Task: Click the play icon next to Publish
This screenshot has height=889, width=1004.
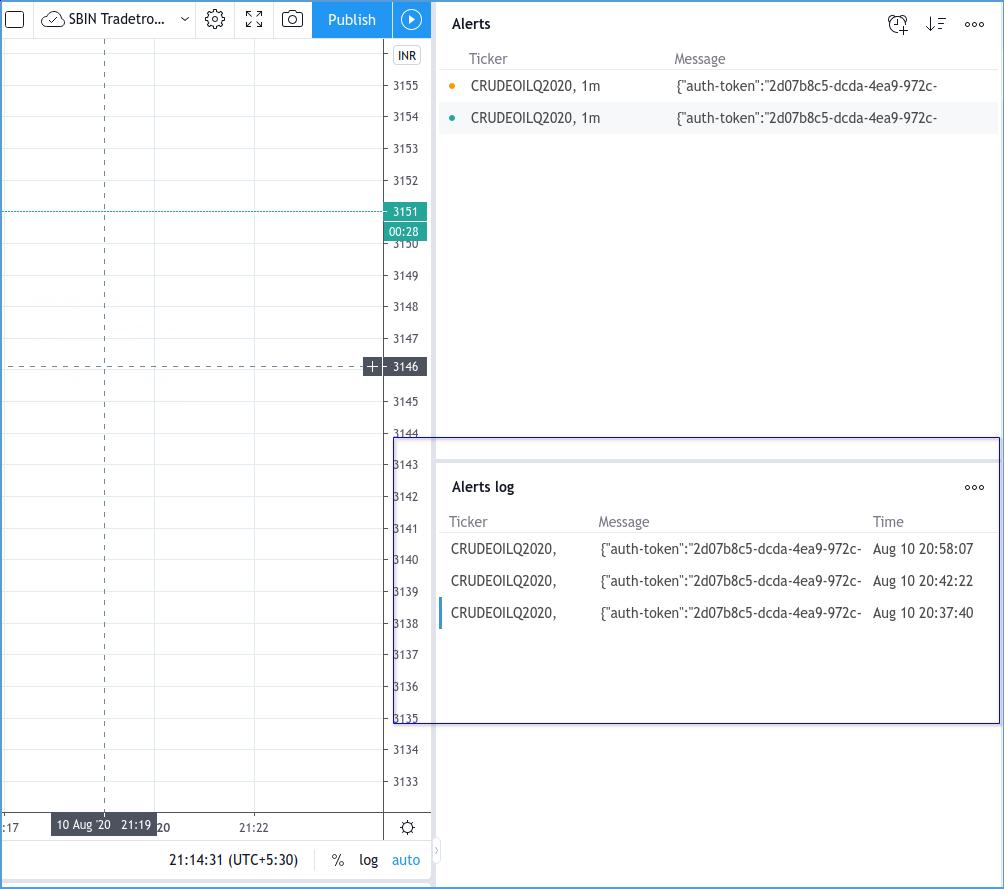Action: click(x=411, y=19)
